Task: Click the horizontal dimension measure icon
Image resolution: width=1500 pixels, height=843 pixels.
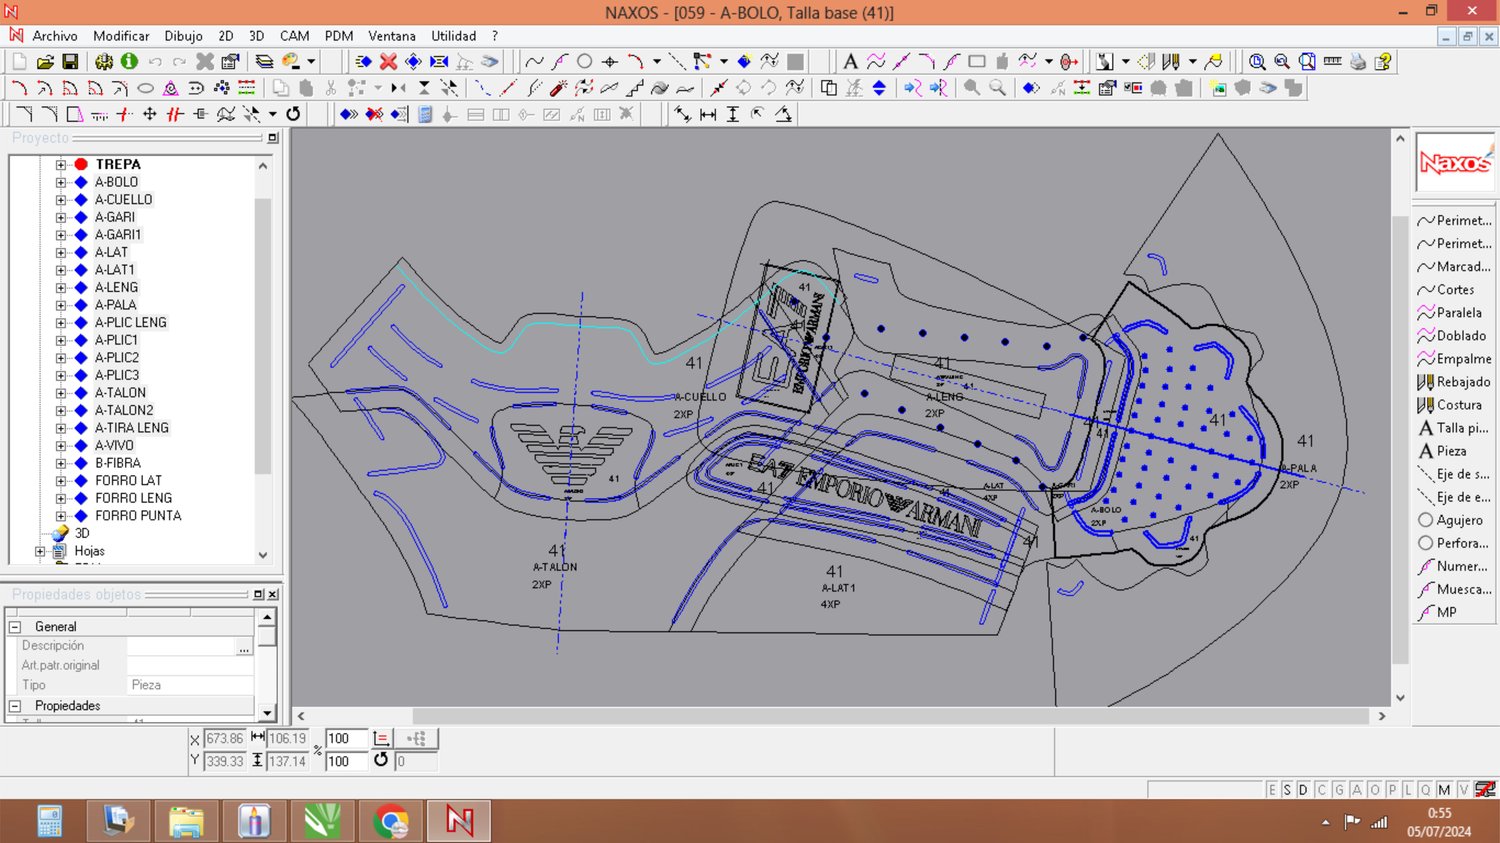Action: (x=708, y=114)
